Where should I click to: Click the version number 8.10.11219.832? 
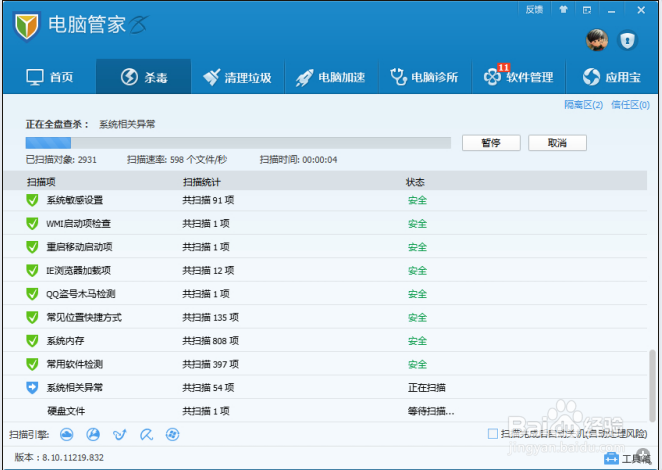[x=73, y=457]
